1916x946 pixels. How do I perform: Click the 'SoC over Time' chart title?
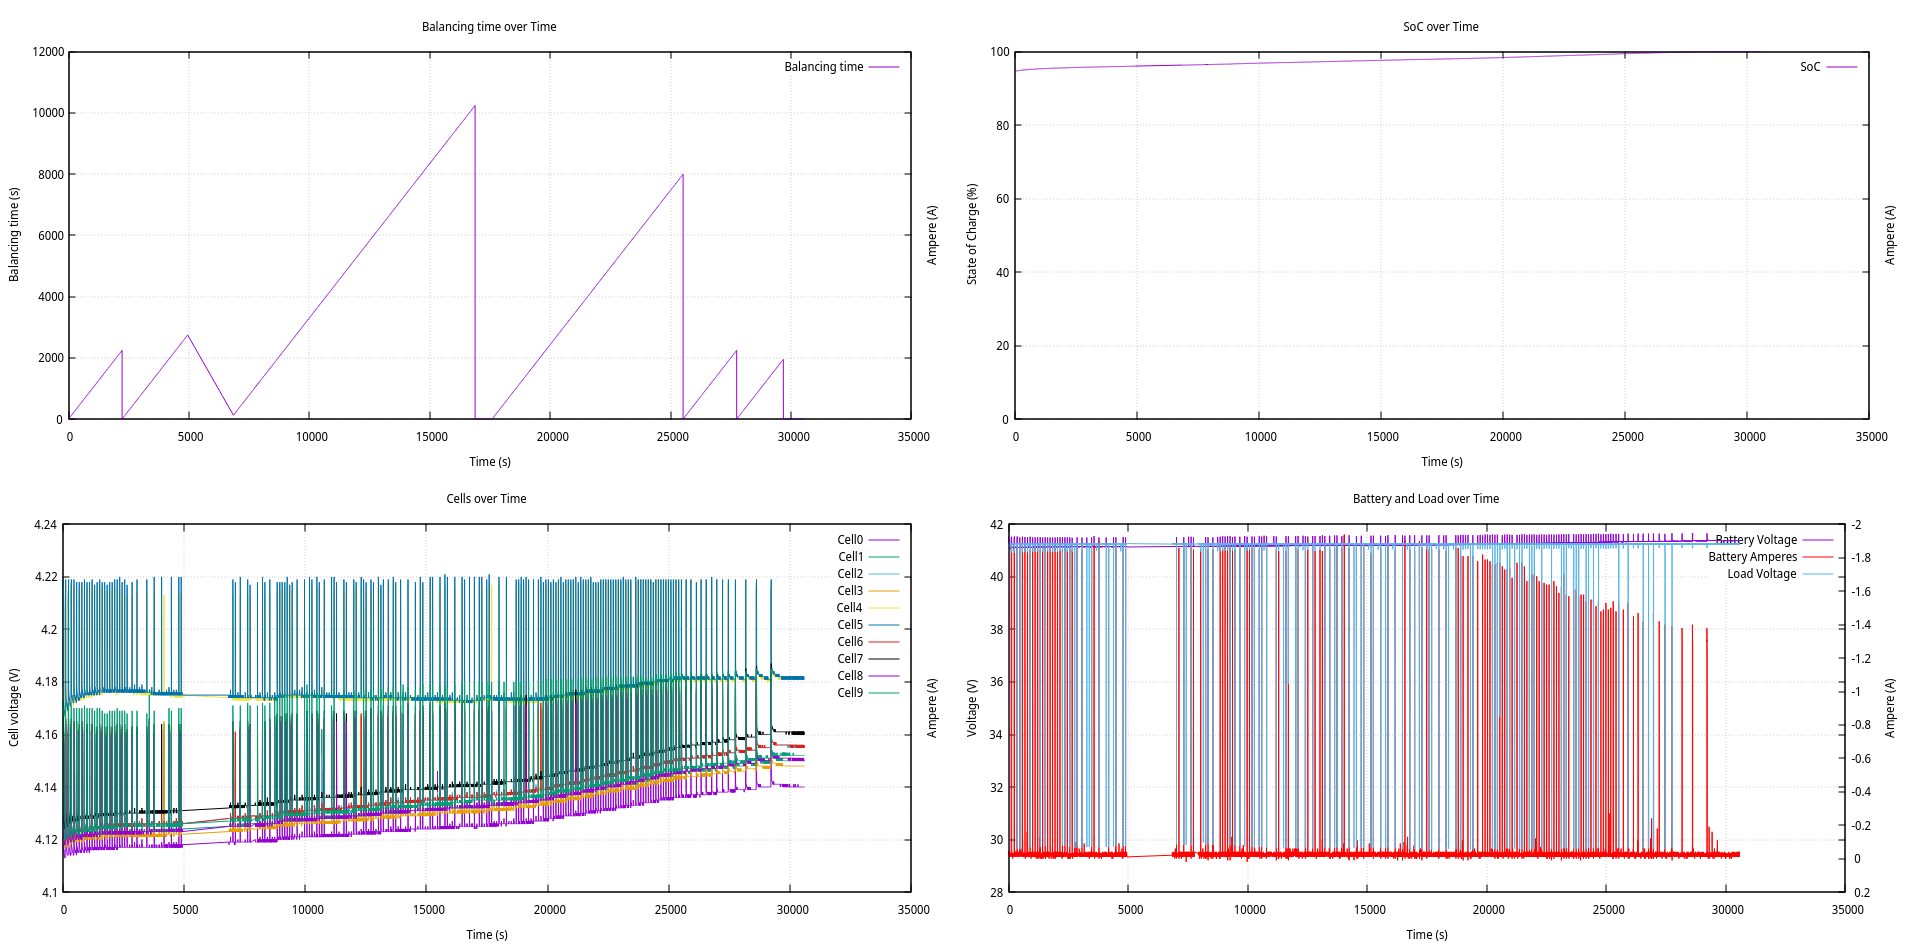tap(1440, 27)
